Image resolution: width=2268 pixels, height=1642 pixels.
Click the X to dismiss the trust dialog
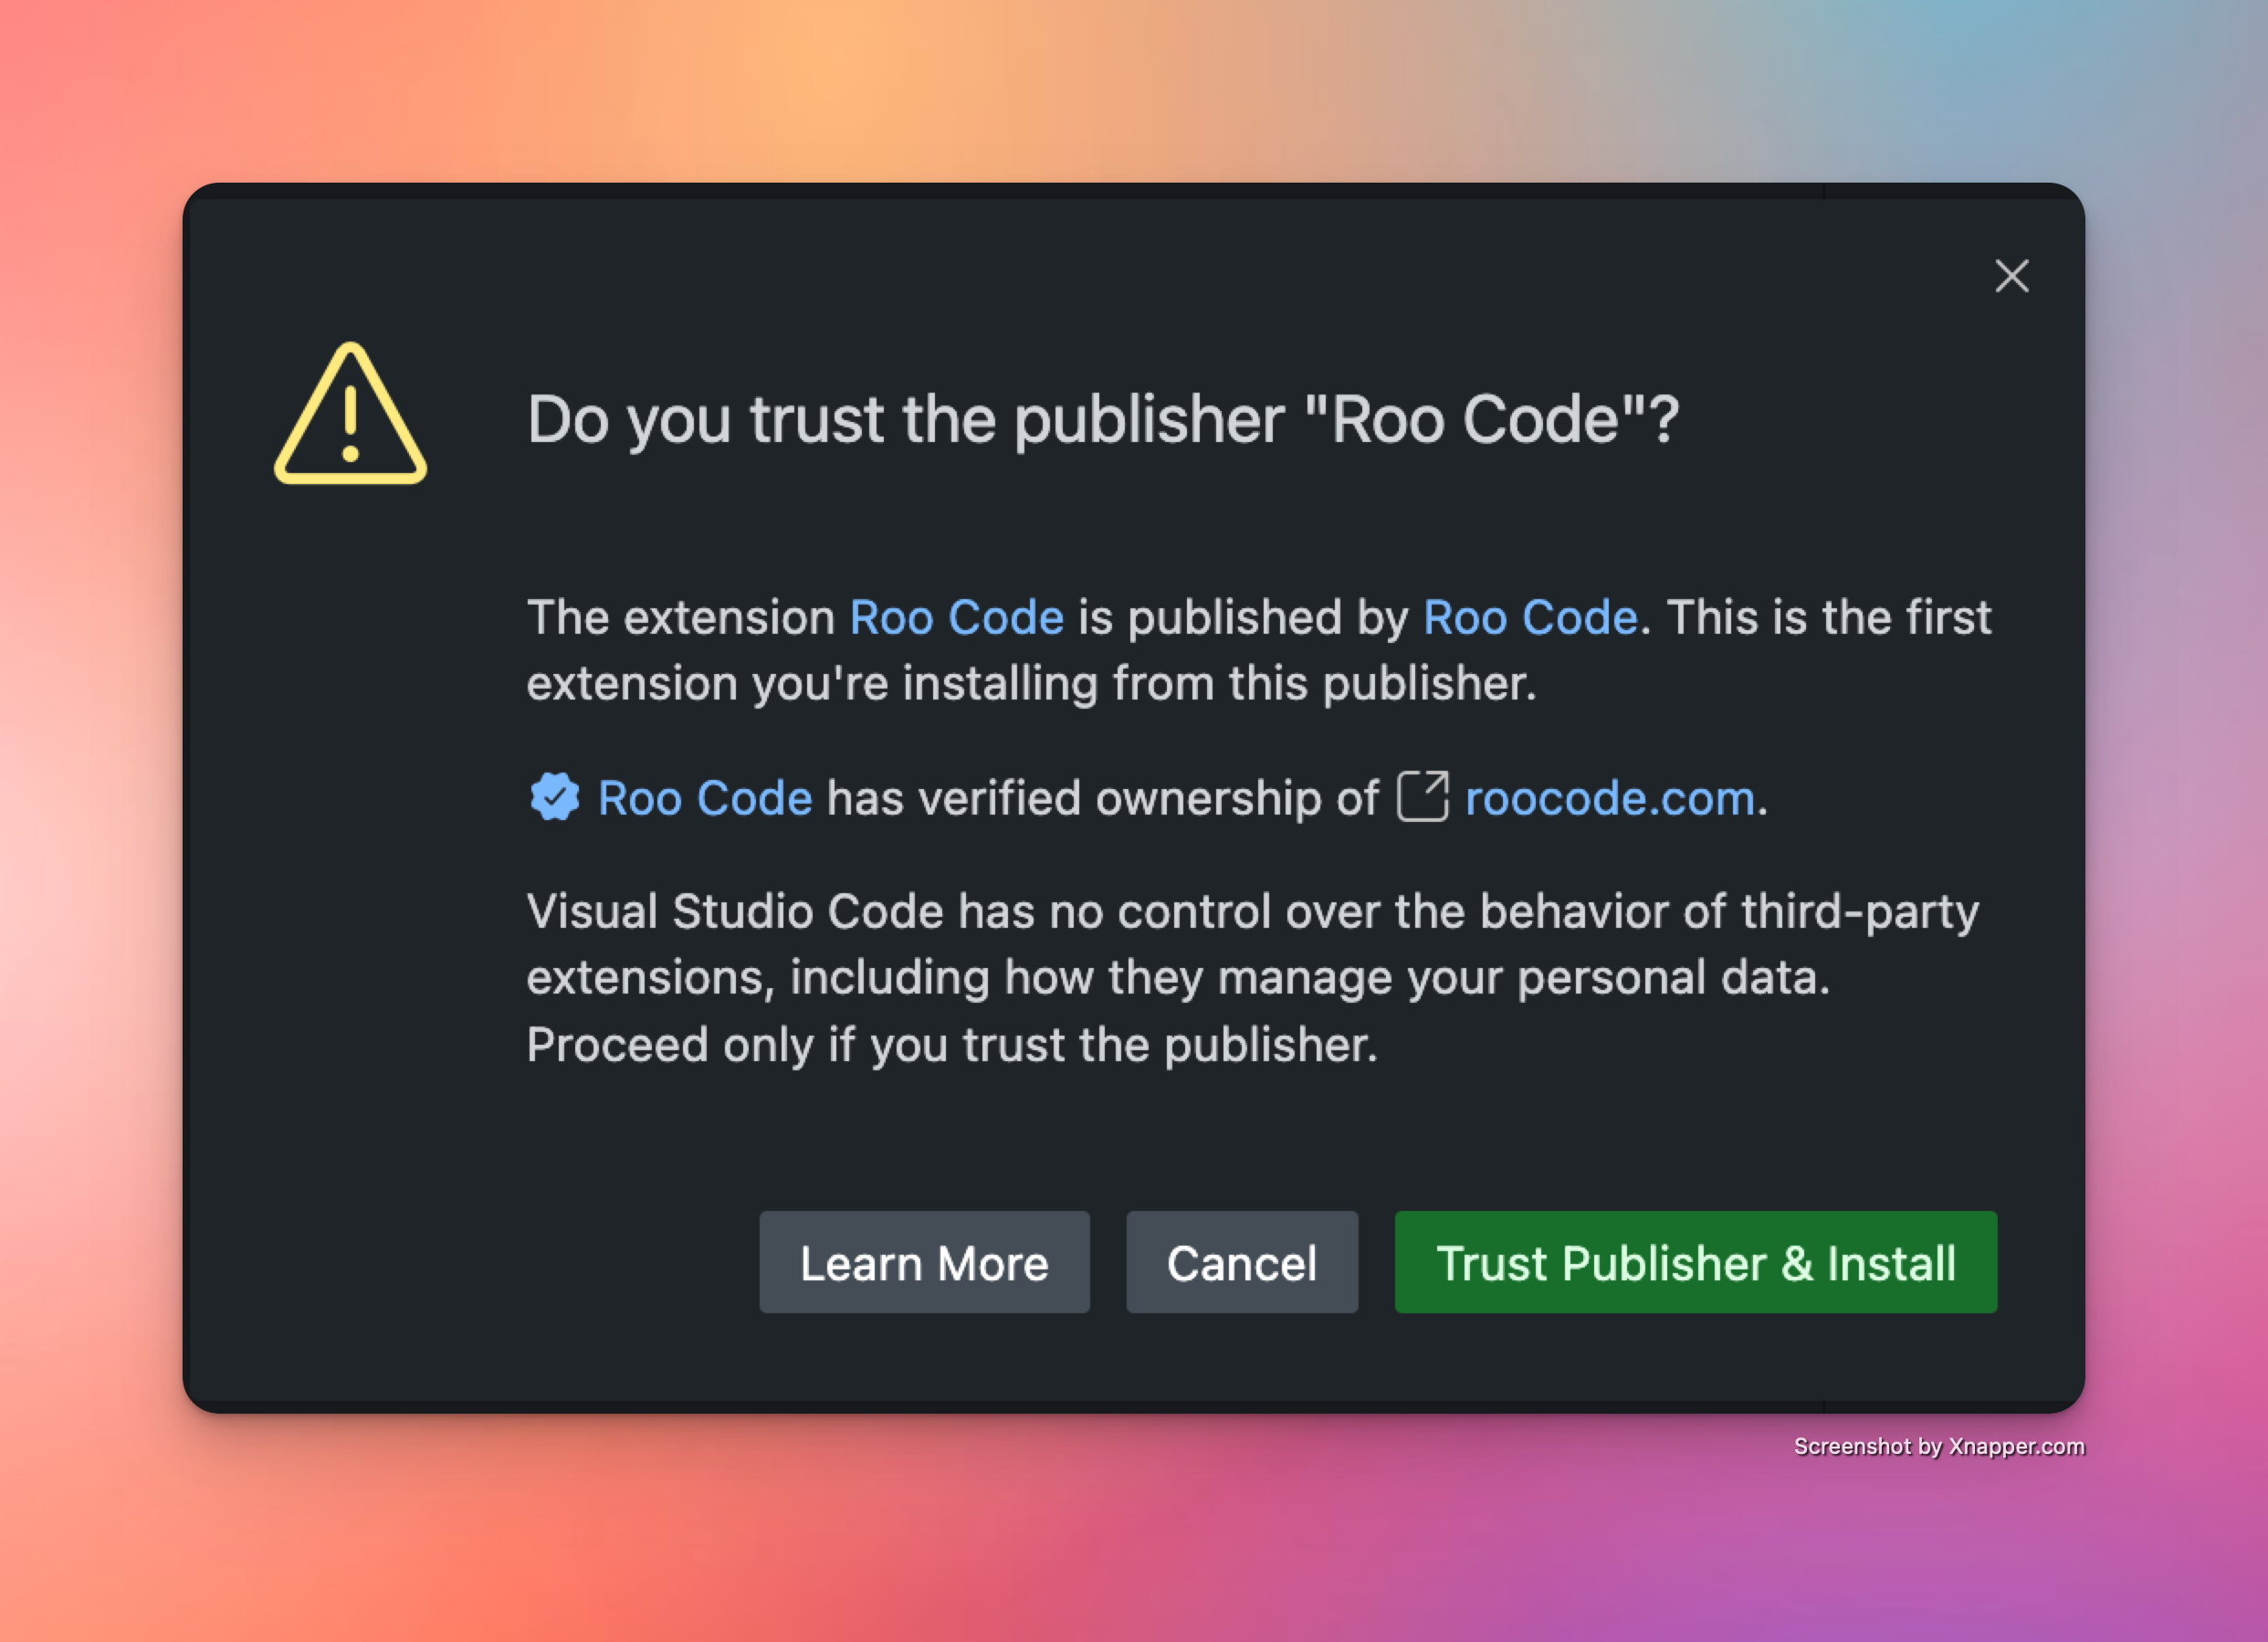2011,277
